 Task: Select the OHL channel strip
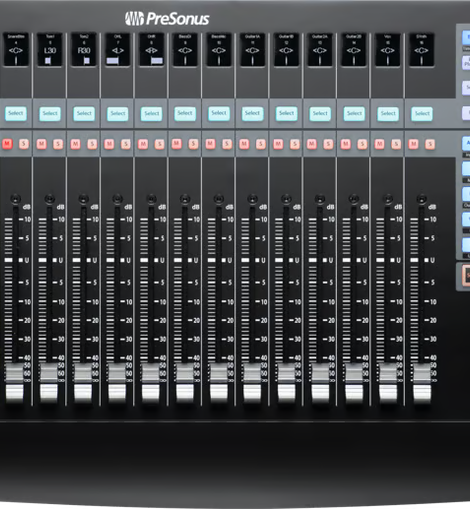tap(118, 114)
